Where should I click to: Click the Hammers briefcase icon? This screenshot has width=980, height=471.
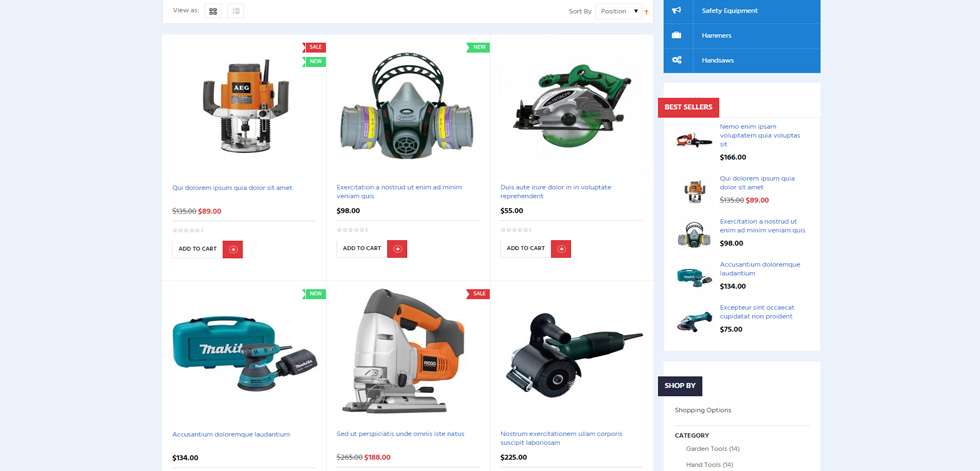[x=677, y=36]
